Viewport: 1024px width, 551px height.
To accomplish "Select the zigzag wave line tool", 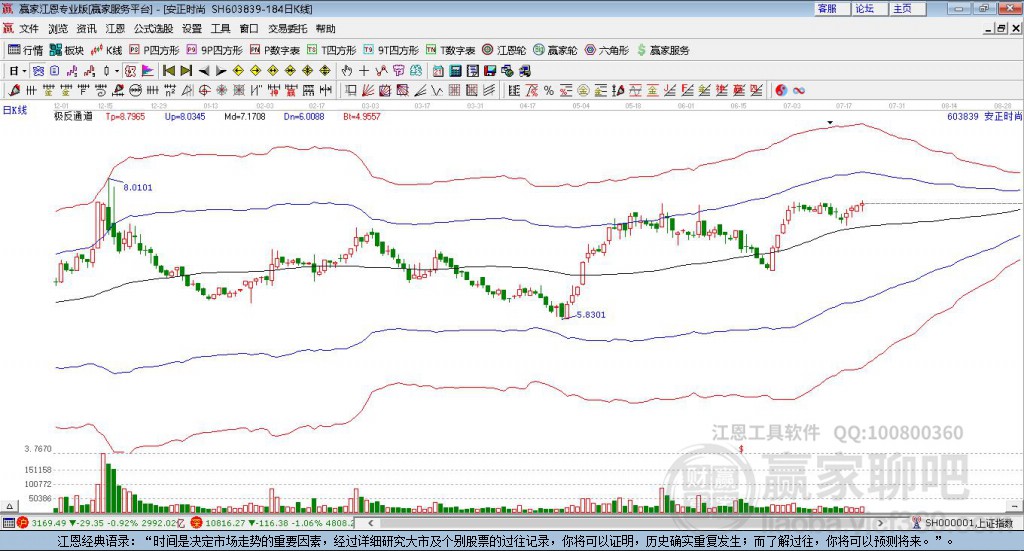I will (437, 90).
